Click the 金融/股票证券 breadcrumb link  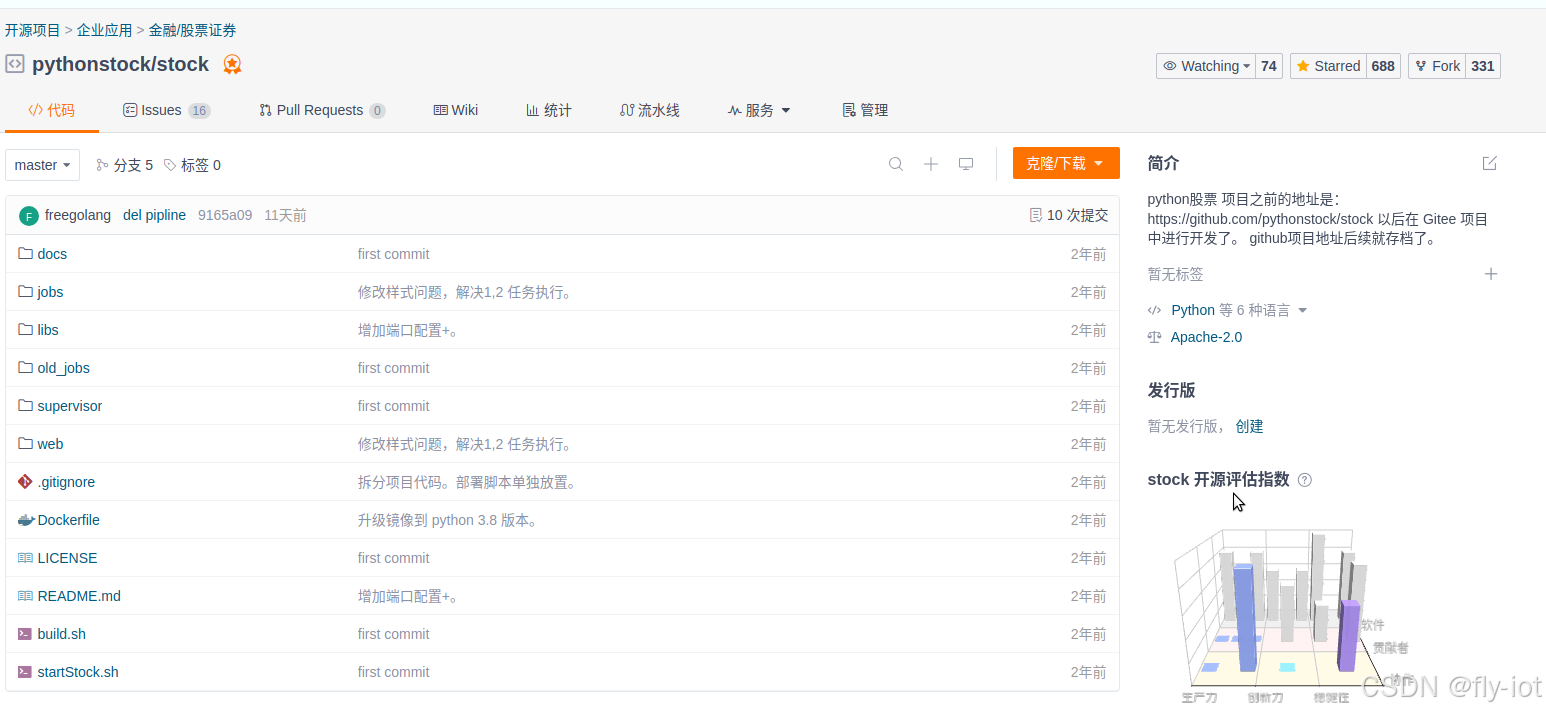[193, 31]
